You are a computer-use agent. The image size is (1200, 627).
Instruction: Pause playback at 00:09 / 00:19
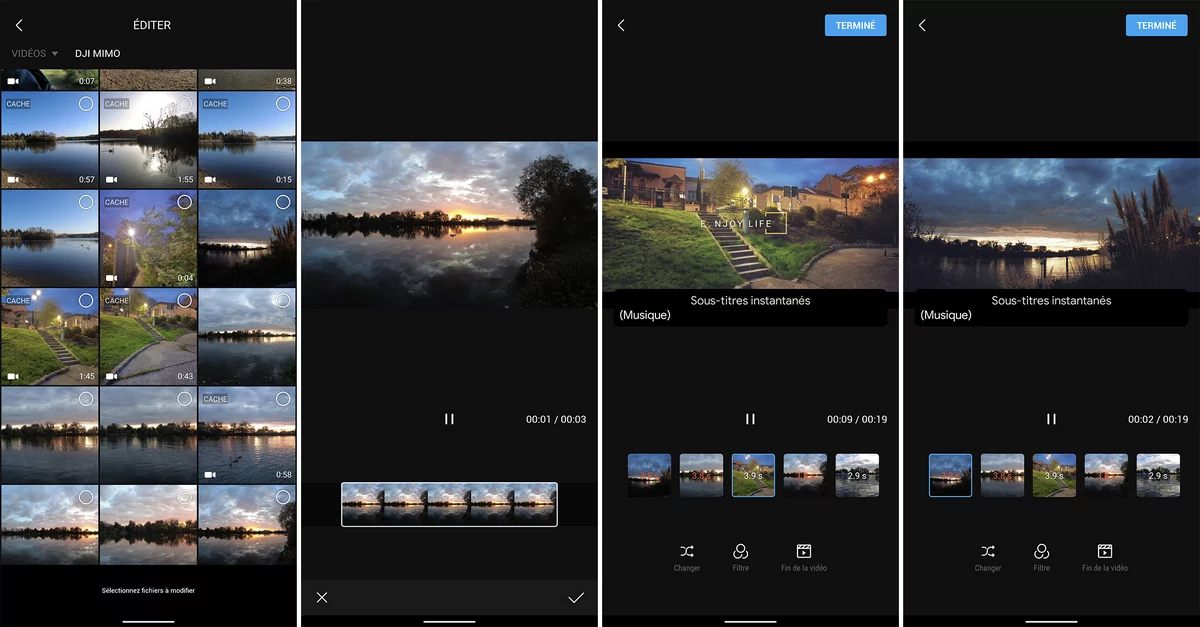(750, 419)
